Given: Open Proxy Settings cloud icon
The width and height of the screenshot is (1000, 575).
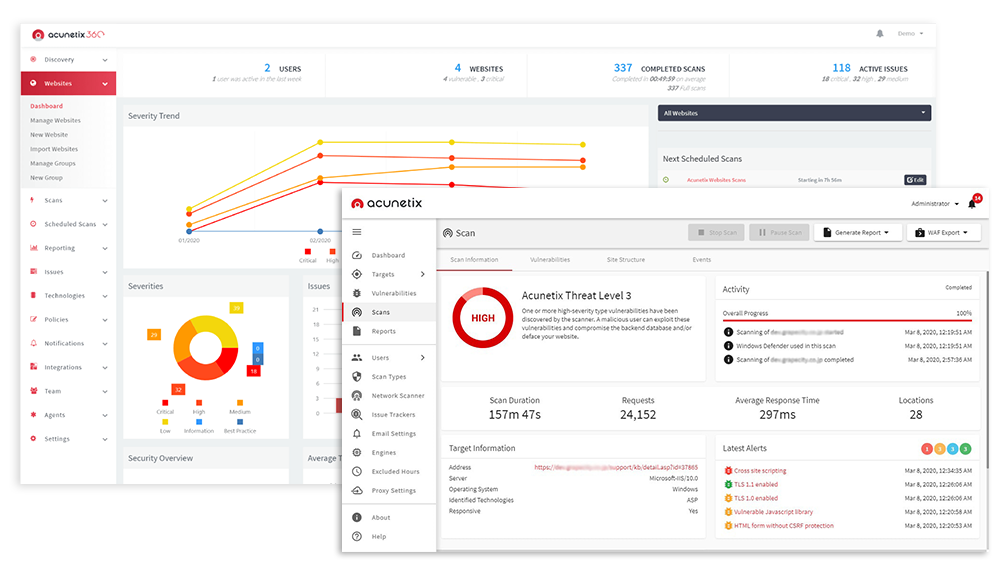Looking at the screenshot, I should pyautogui.click(x=357, y=491).
